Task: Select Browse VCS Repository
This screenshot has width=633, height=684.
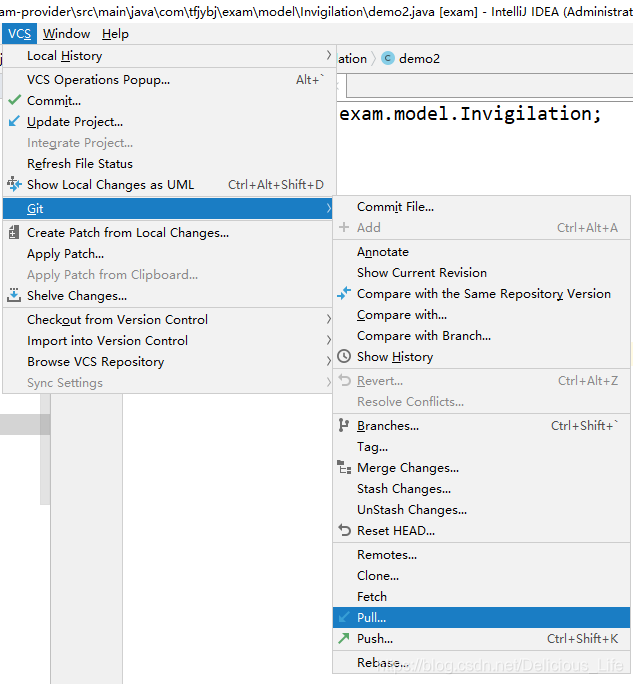Action: click(x=168, y=361)
